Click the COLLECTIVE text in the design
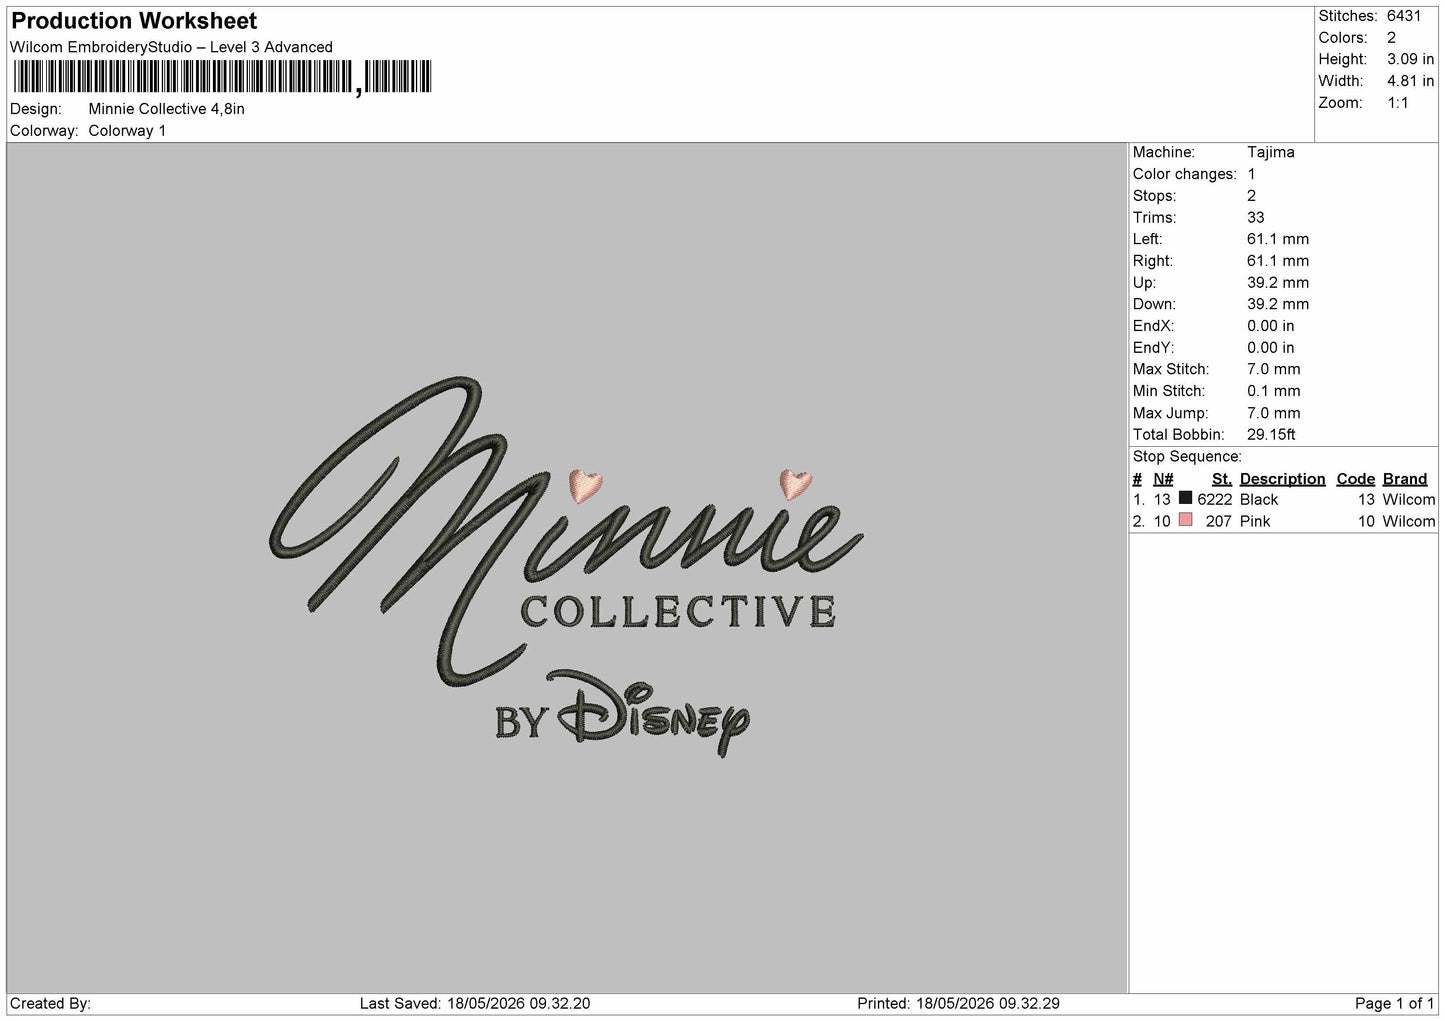Screen dimensions: 1445x1021 [x=678, y=612]
